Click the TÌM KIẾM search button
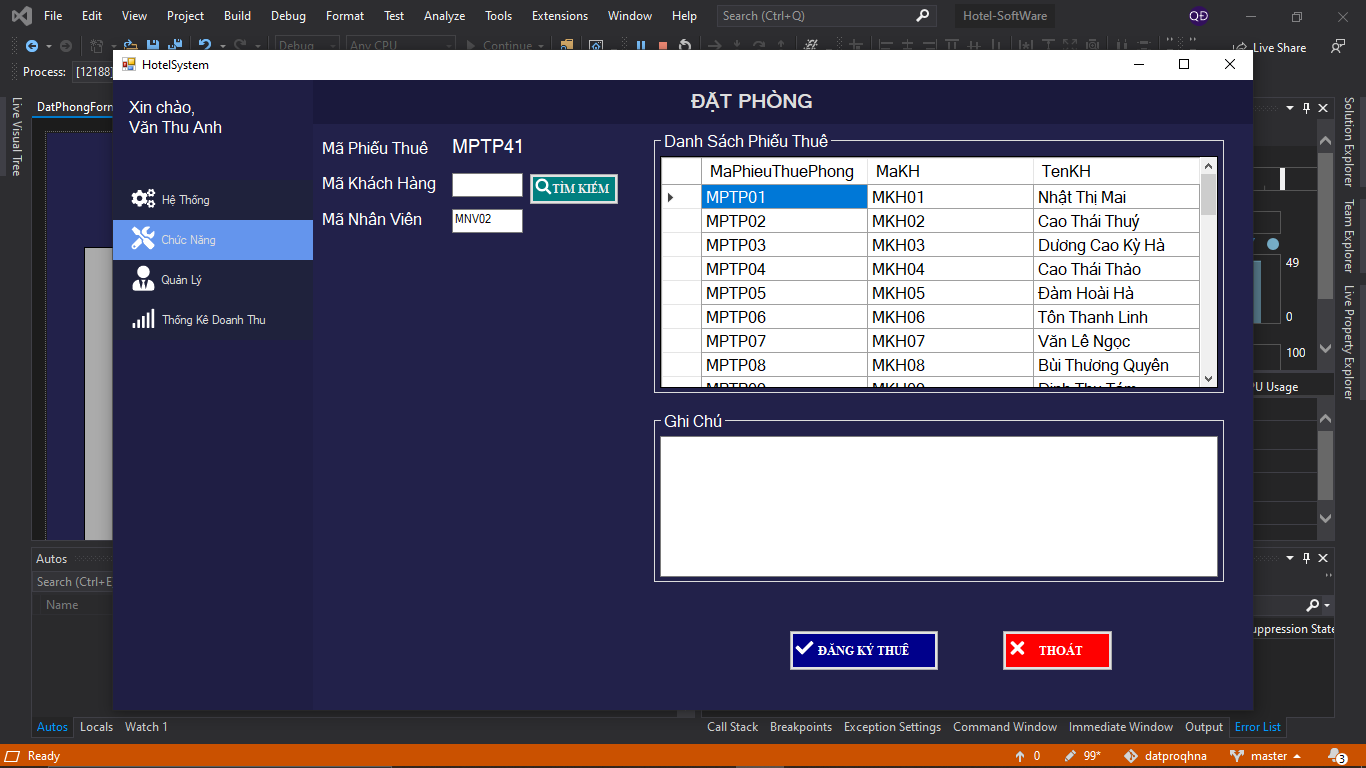Image resolution: width=1366 pixels, height=768 pixels. pyautogui.click(x=574, y=188)
